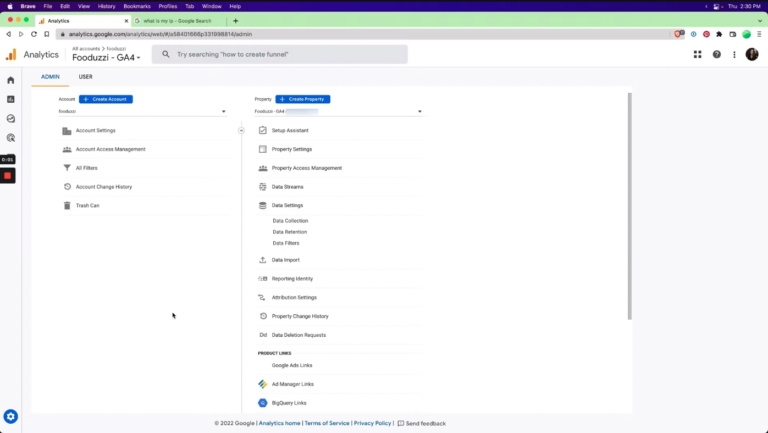The height and width of the screenshot is (433, 768).
Task: Click the Data Streams icon
Action: point(263,187)
